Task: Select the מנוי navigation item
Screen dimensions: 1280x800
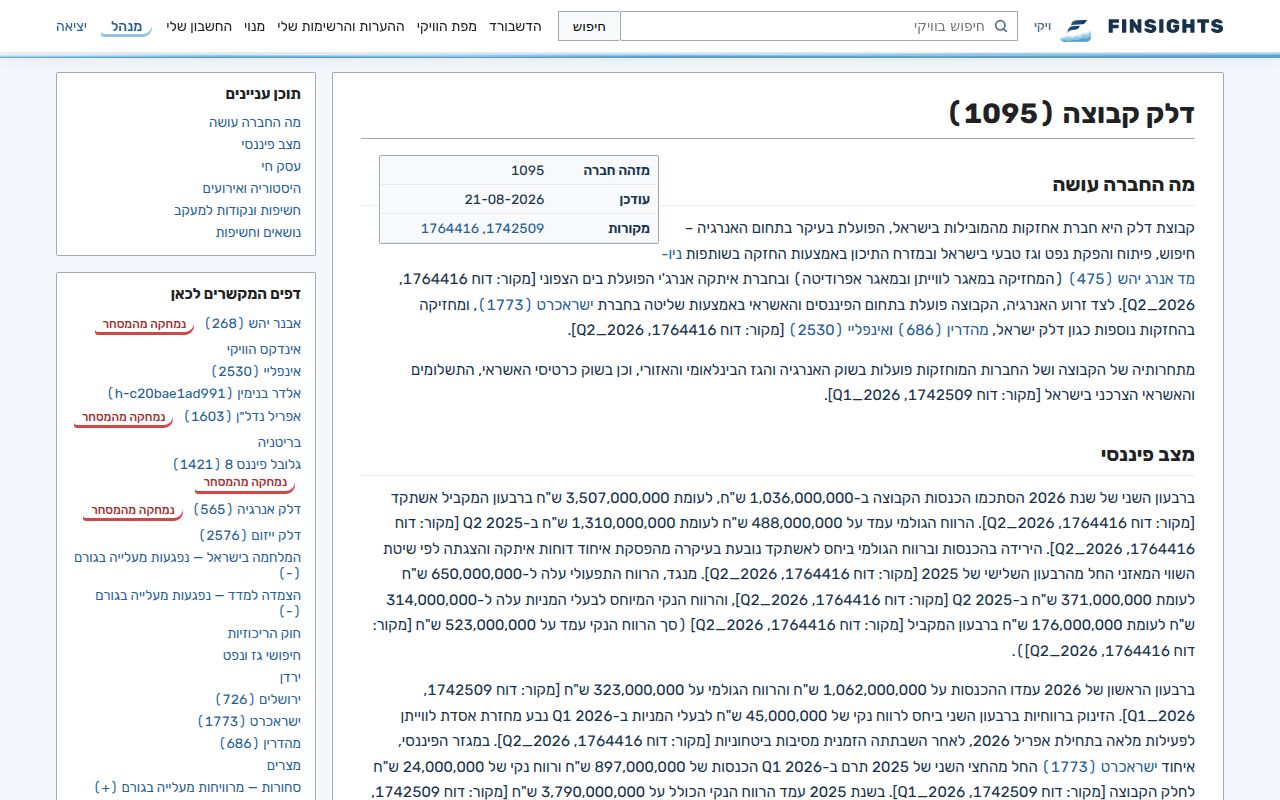Action: click(254, 26)
